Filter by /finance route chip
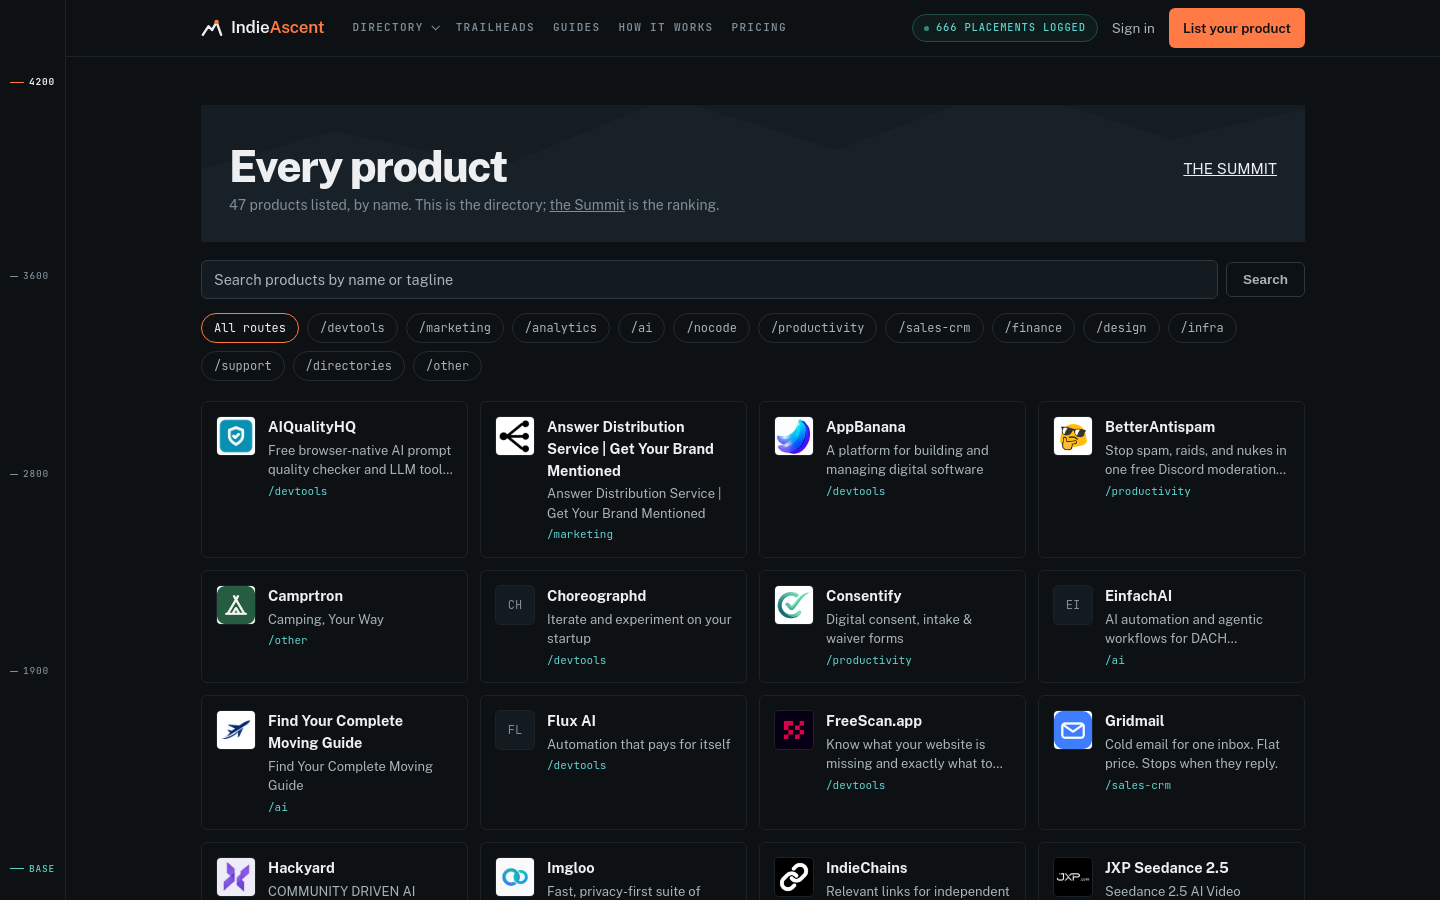1440x900 pixels. (x=1033, y=328)
